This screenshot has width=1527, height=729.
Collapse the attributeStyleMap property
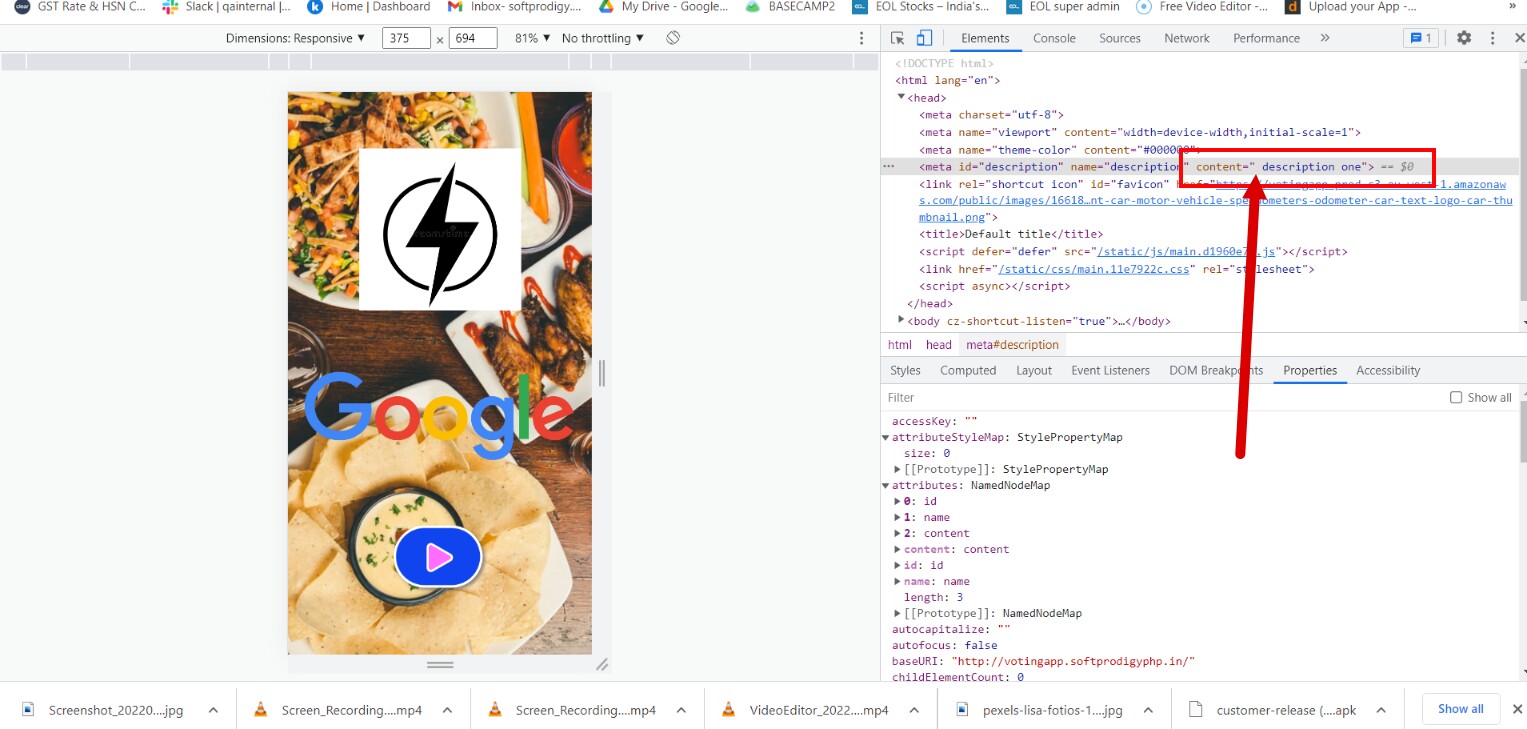click(885, 437)
